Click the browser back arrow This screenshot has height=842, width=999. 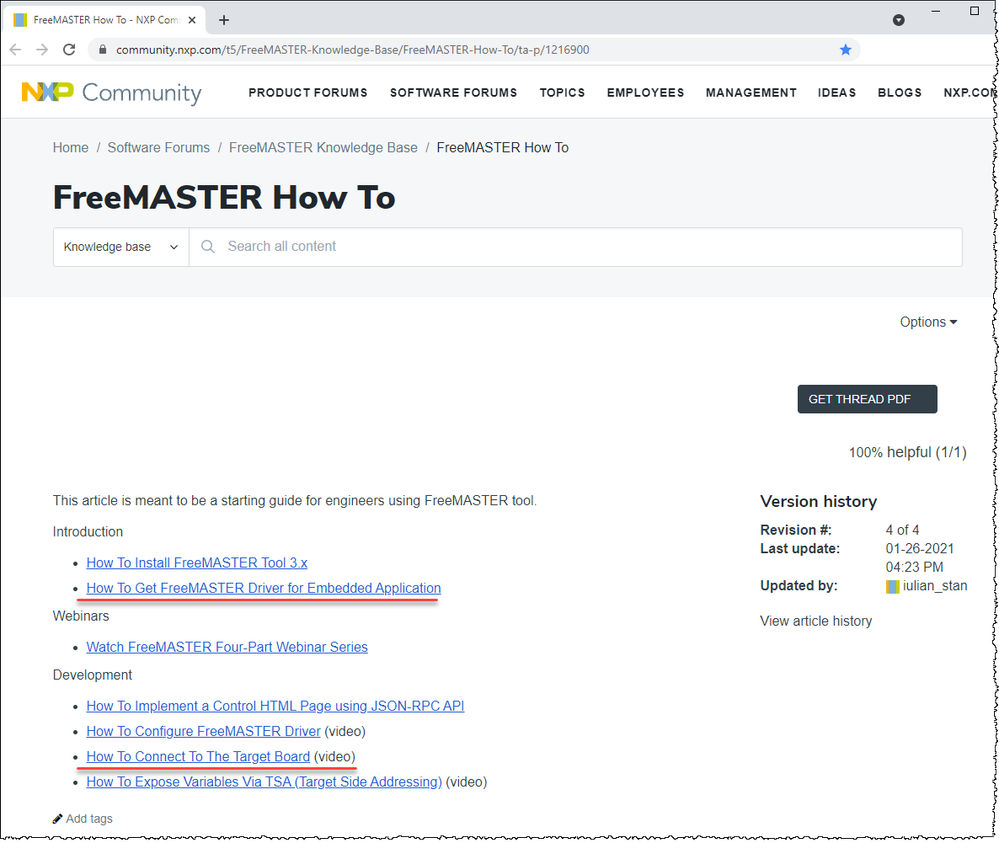(15, 49)
